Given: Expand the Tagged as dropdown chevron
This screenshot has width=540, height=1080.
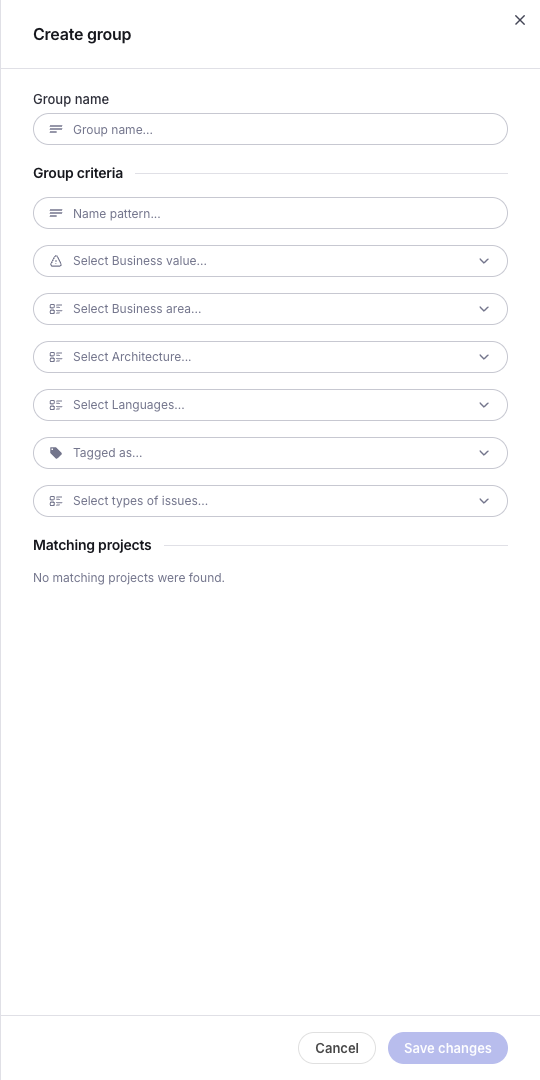Looking at the screenshot, I should tap(484, 453).
